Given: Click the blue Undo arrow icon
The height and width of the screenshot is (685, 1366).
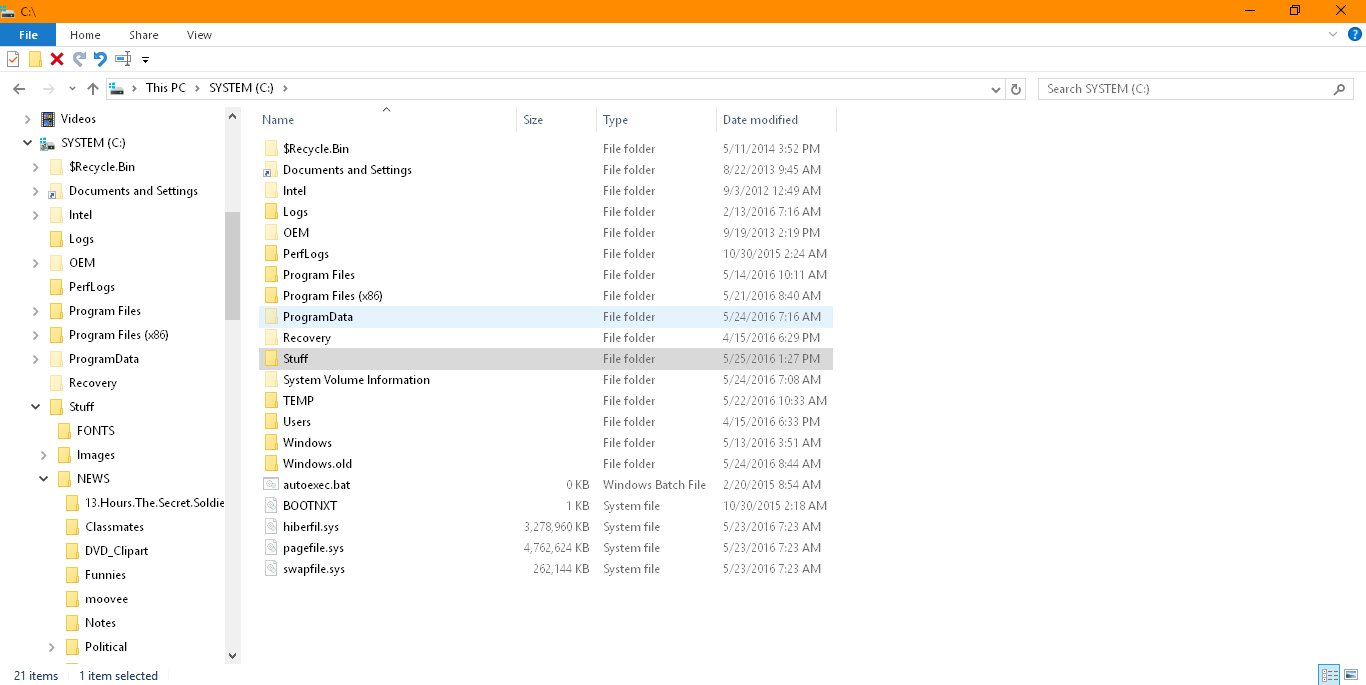Looking at the screenshot, I should [x=100, y=59].
